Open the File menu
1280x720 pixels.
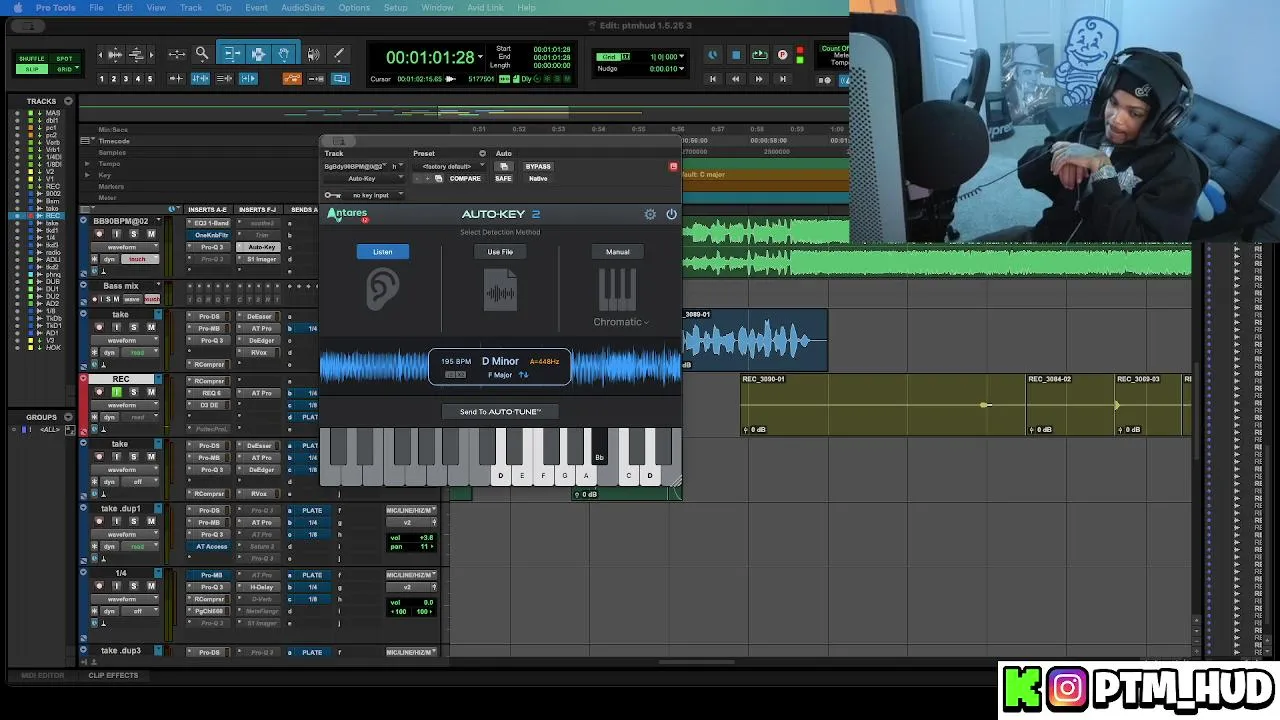coord(96,8)
